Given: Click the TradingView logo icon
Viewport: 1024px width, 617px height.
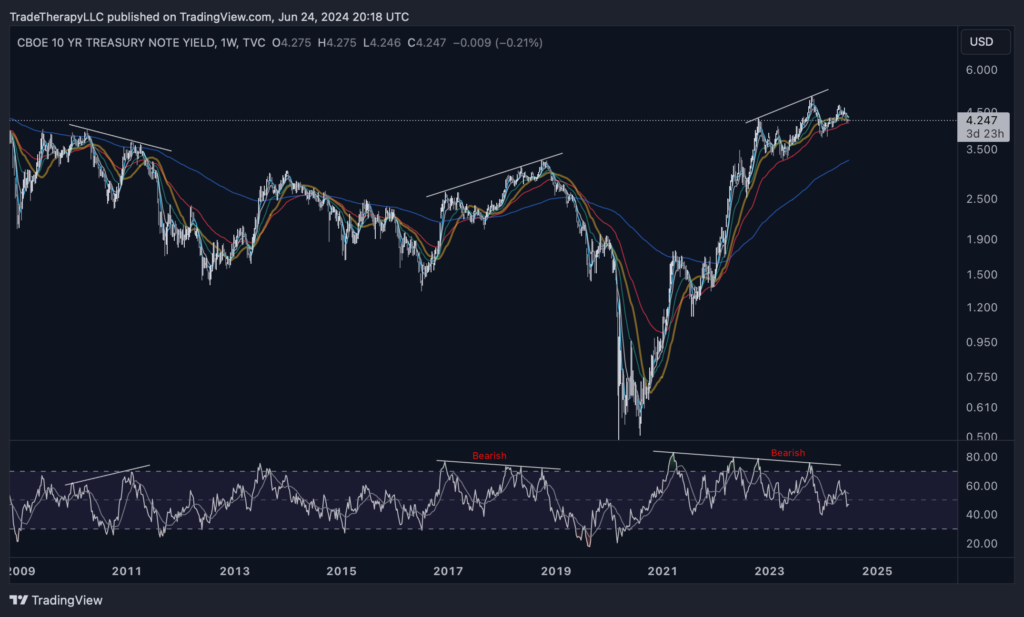Looking at the screenshot, I should click(19, 600).
